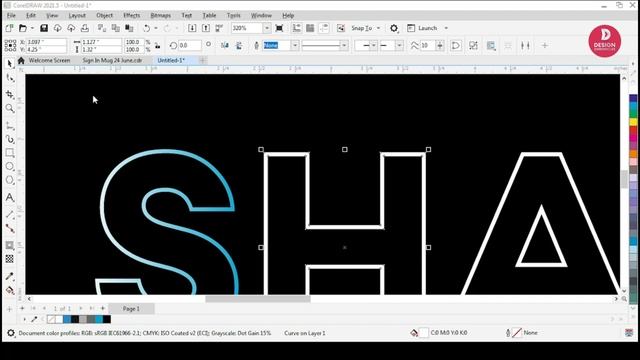Toggle the Close curve button

point(456,45)
